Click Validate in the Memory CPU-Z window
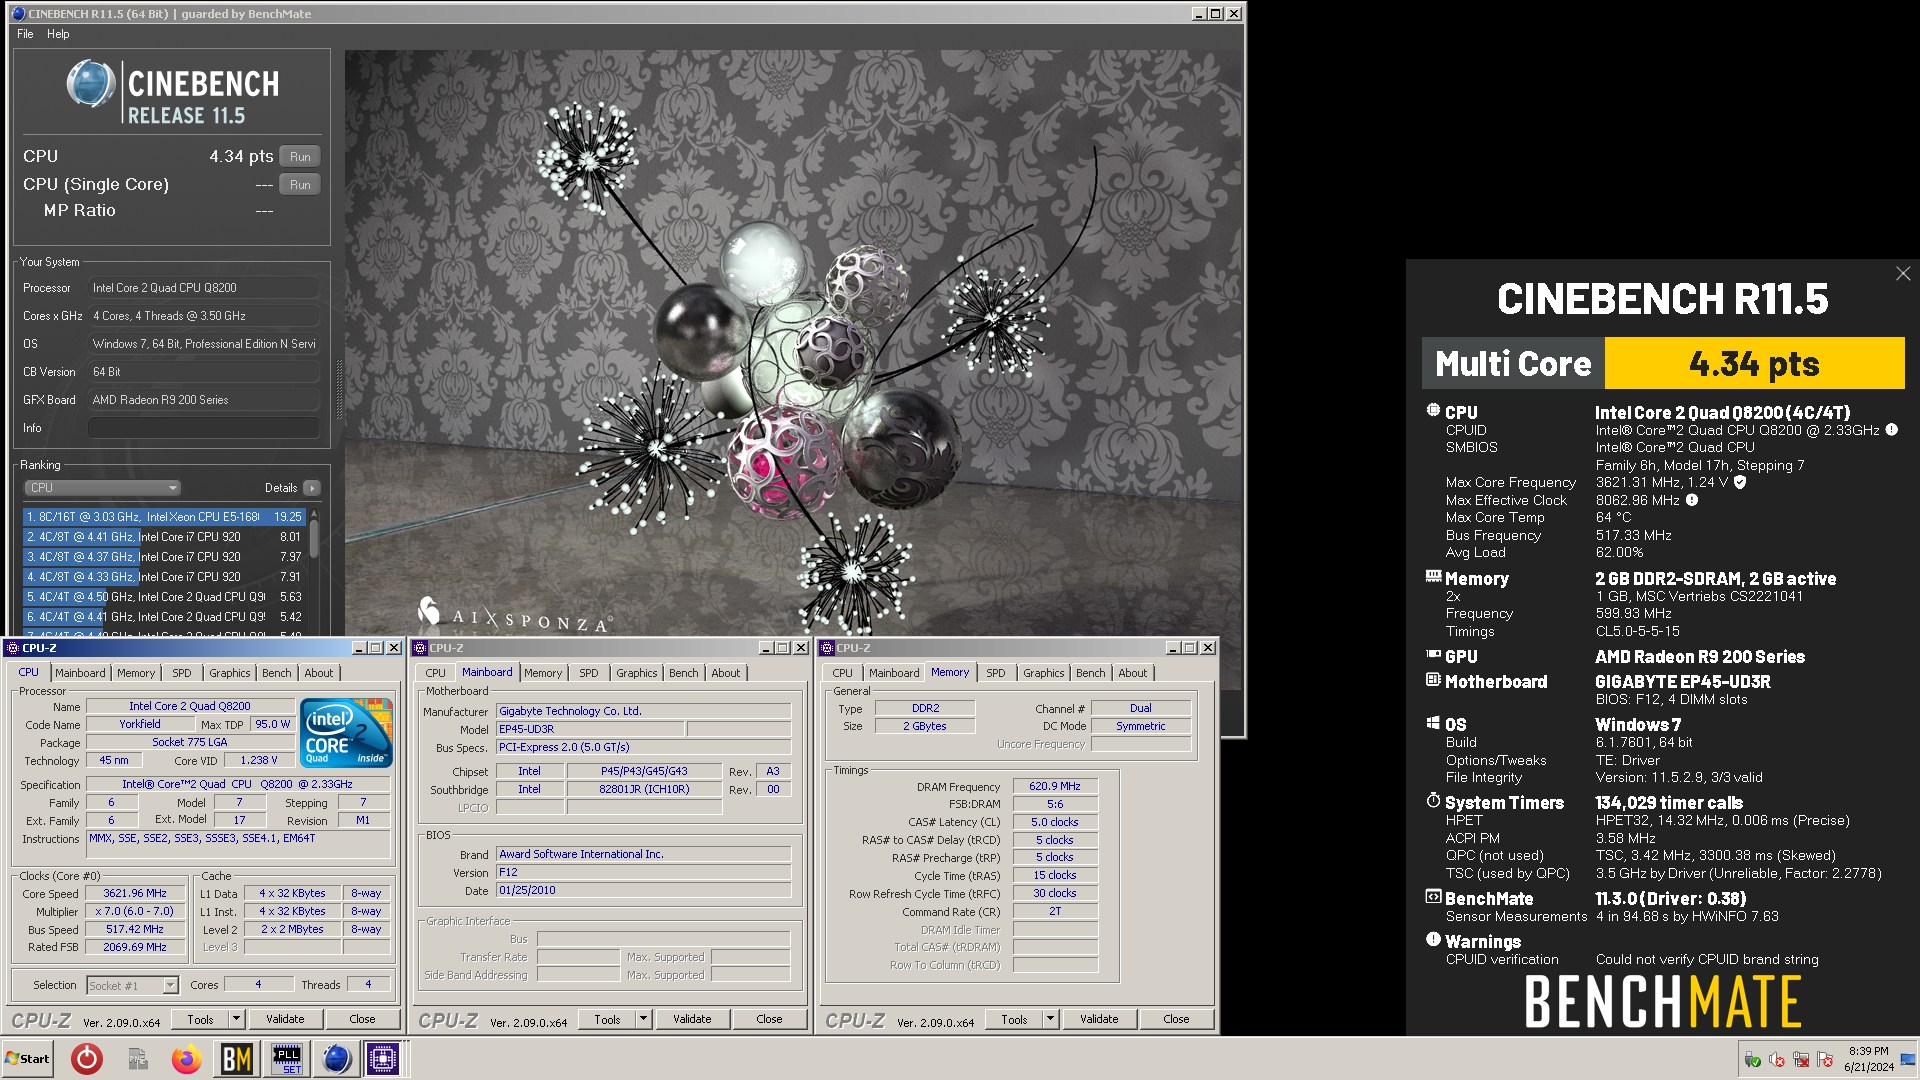This screenshot has width=1920, height=1080. 1099,1019
